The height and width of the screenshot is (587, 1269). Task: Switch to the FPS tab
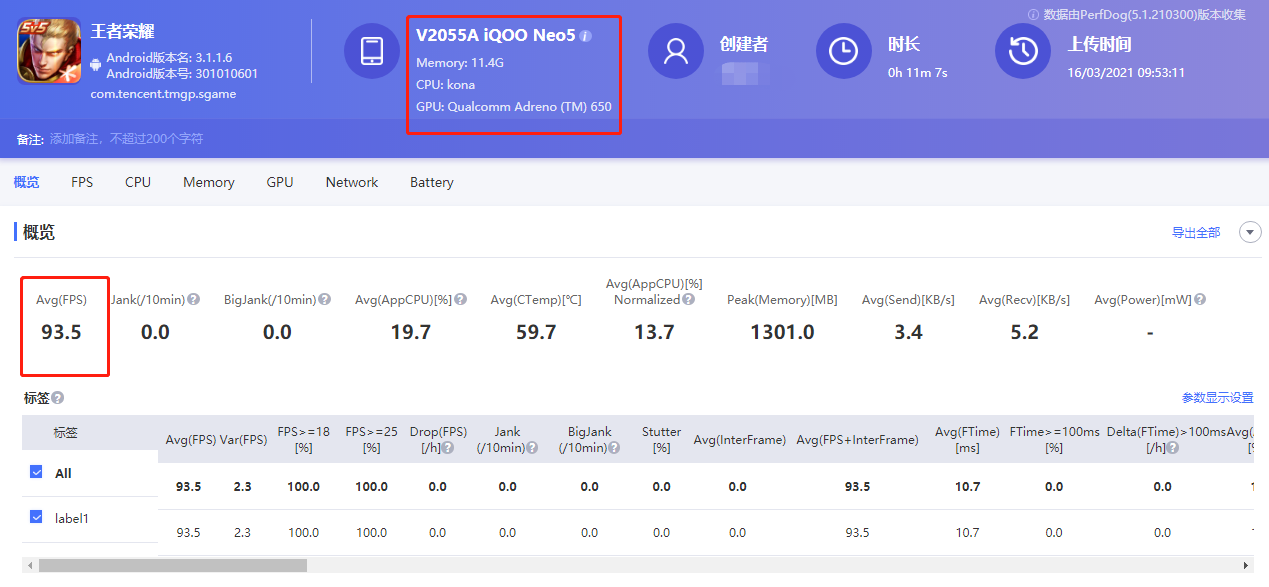(82, 182)
